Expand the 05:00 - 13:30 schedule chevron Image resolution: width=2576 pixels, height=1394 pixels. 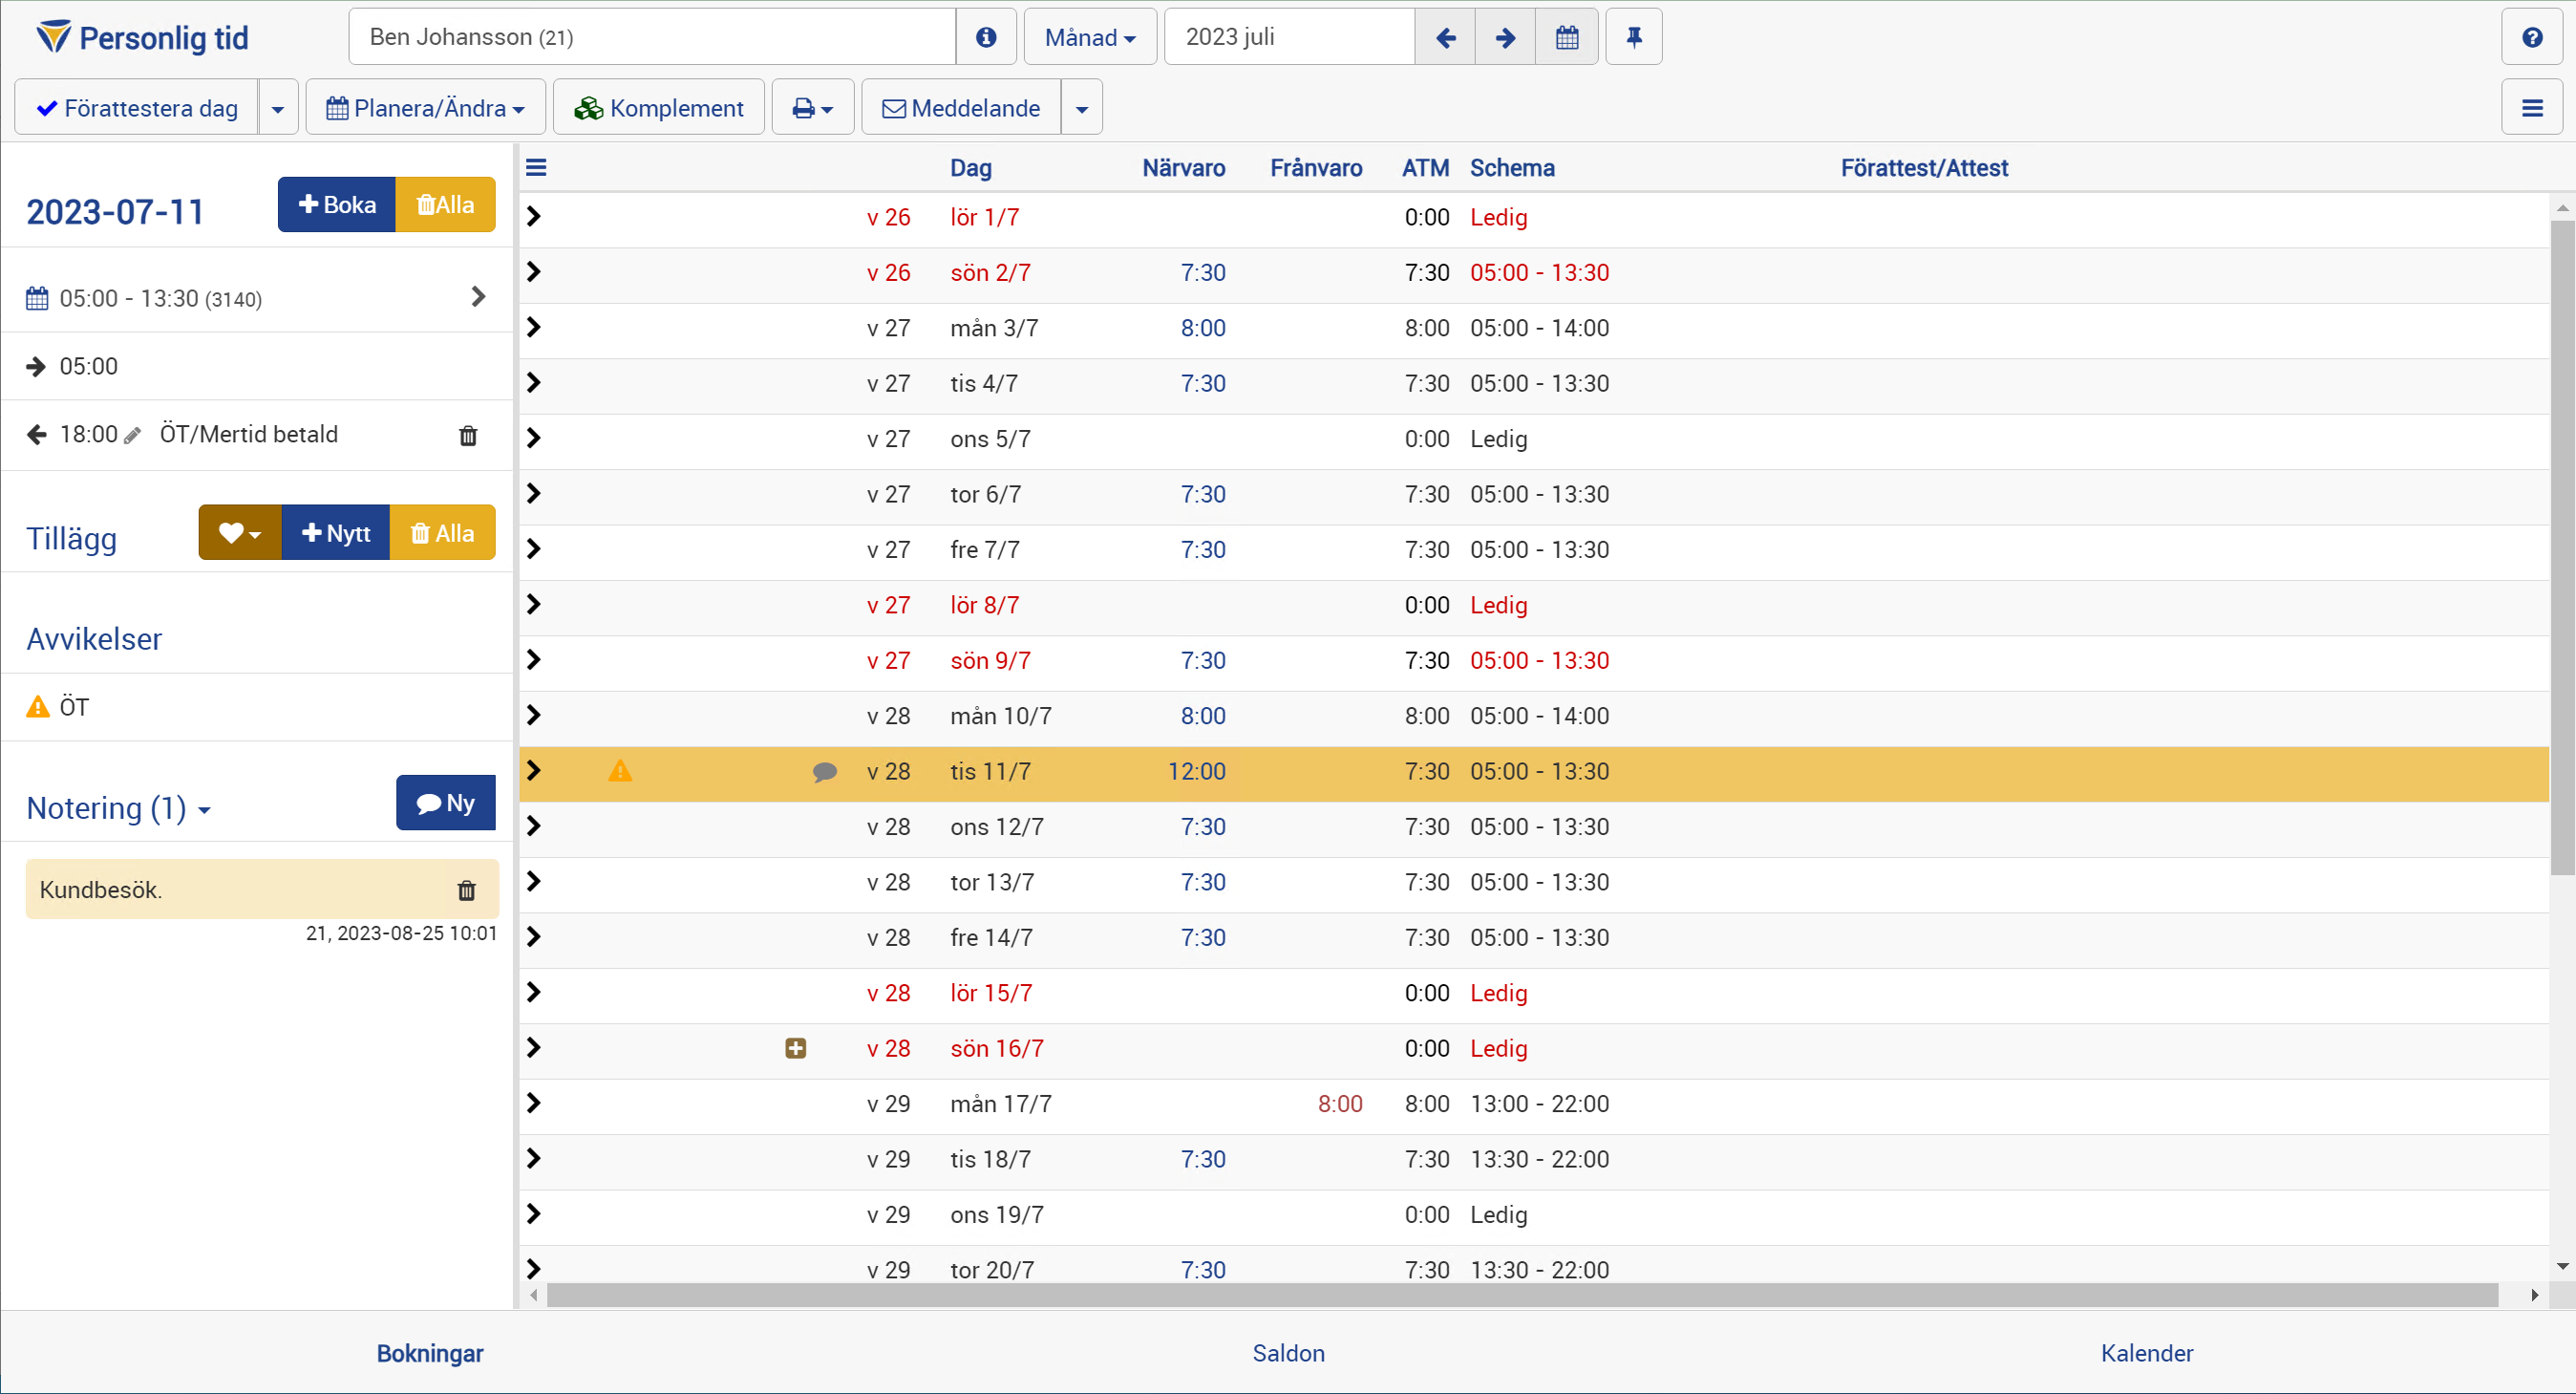478,297
